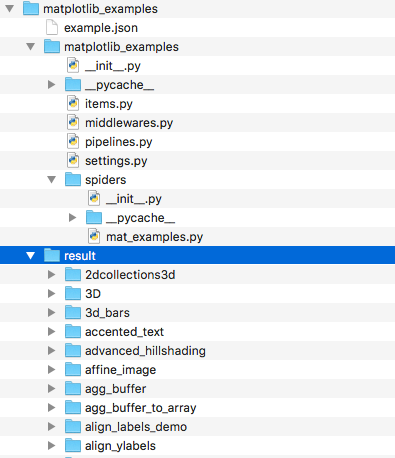395x458 pixels.
Task: Click the __init__.py icon above items.py
Action: pyautogui.click(x=73, y=66)
